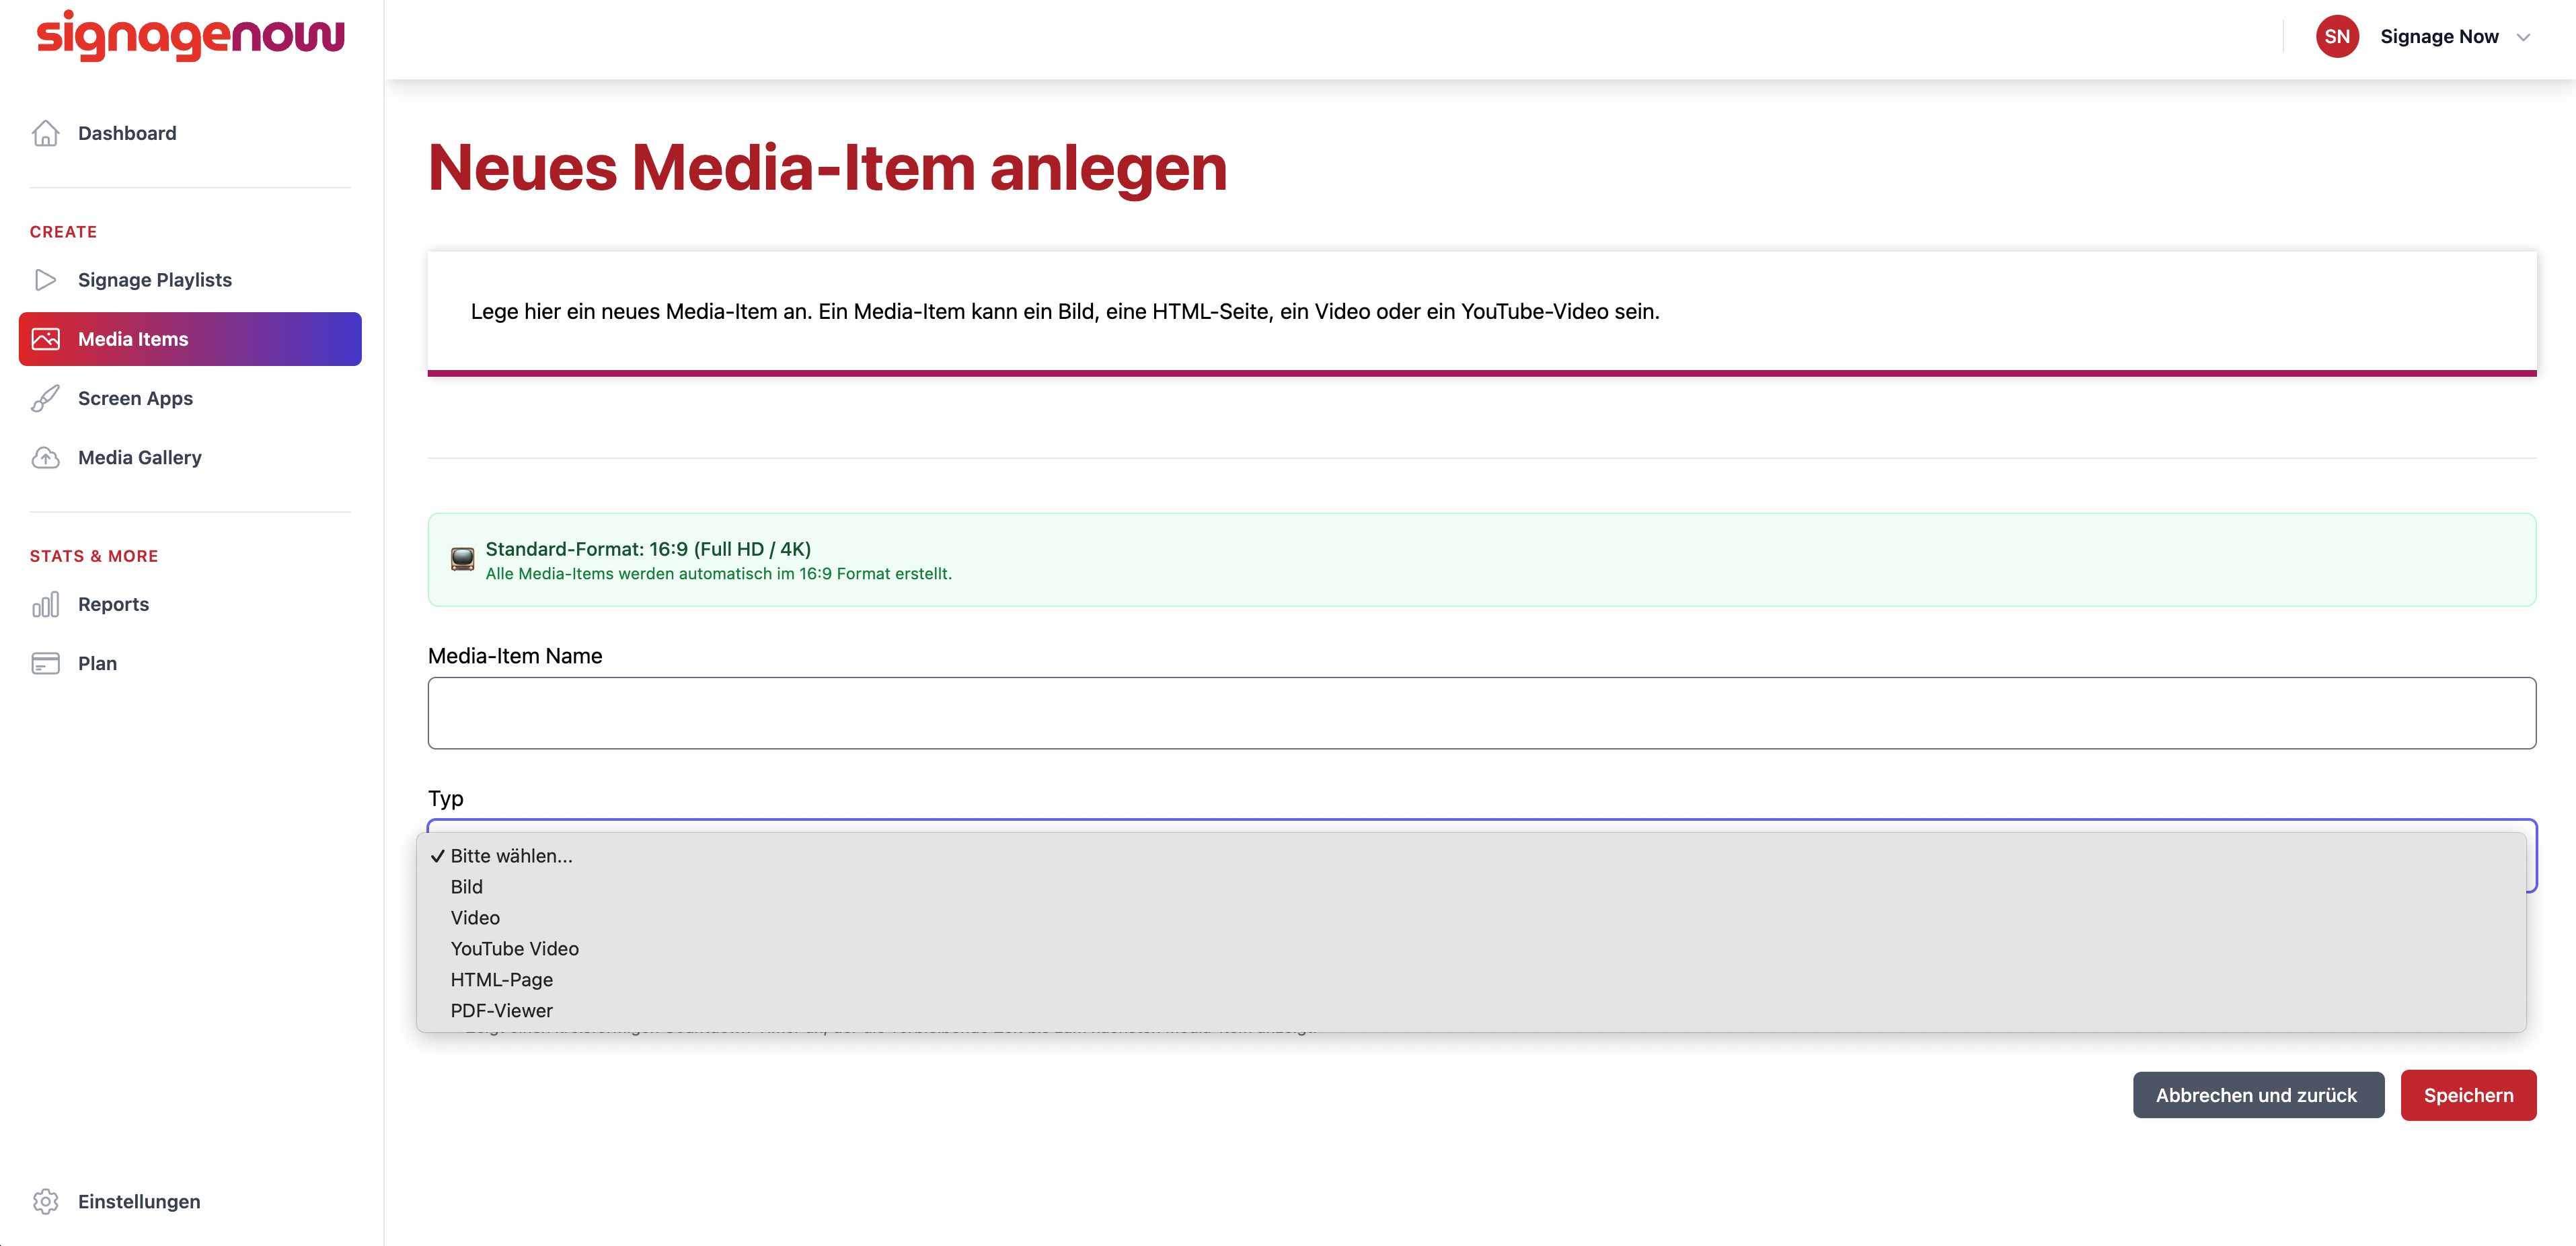Click the Dashboard home icon
This screenshot has width=2576, height=1246.
coord(45,133)
